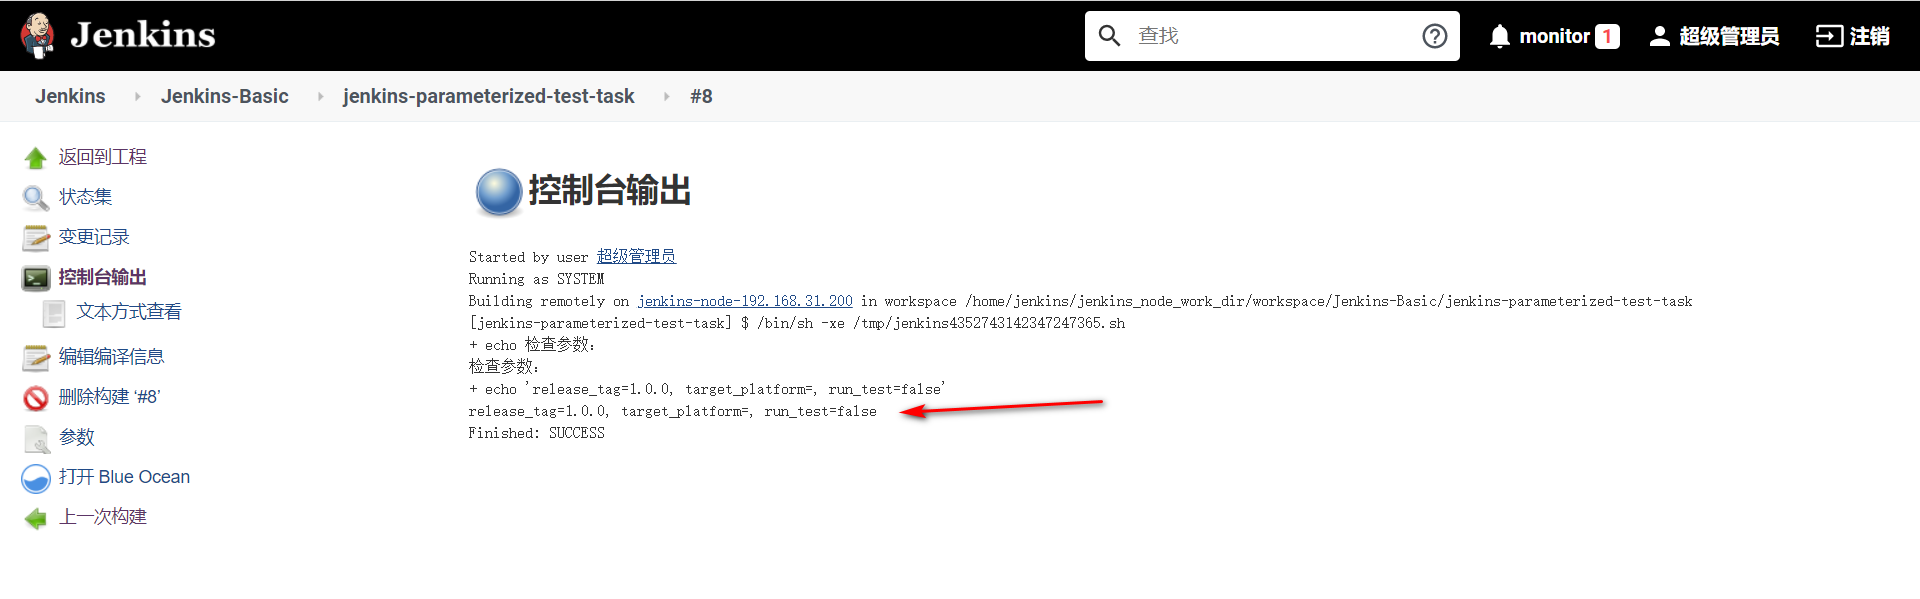The image size is (1920, 599).
Task: Open 超级管理员 link in console output
Action: [x=636, y=257]
